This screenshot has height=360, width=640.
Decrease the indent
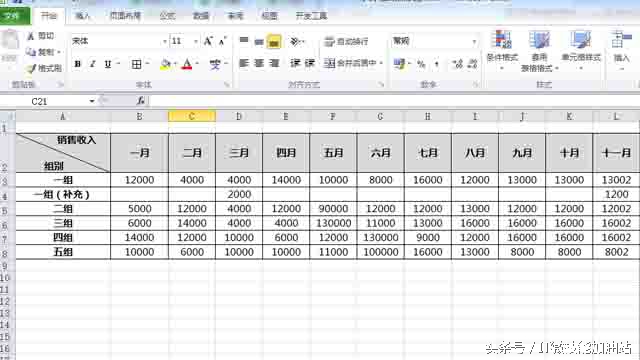(x=295, y=63)
